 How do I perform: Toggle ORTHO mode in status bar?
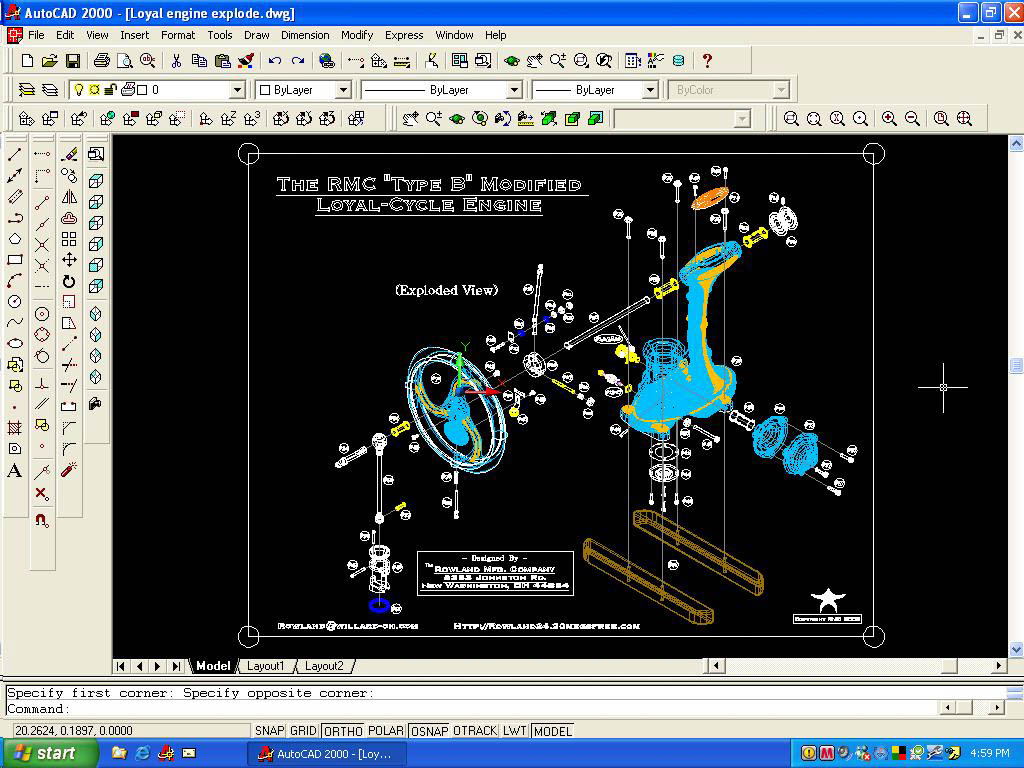coord(343,731)
